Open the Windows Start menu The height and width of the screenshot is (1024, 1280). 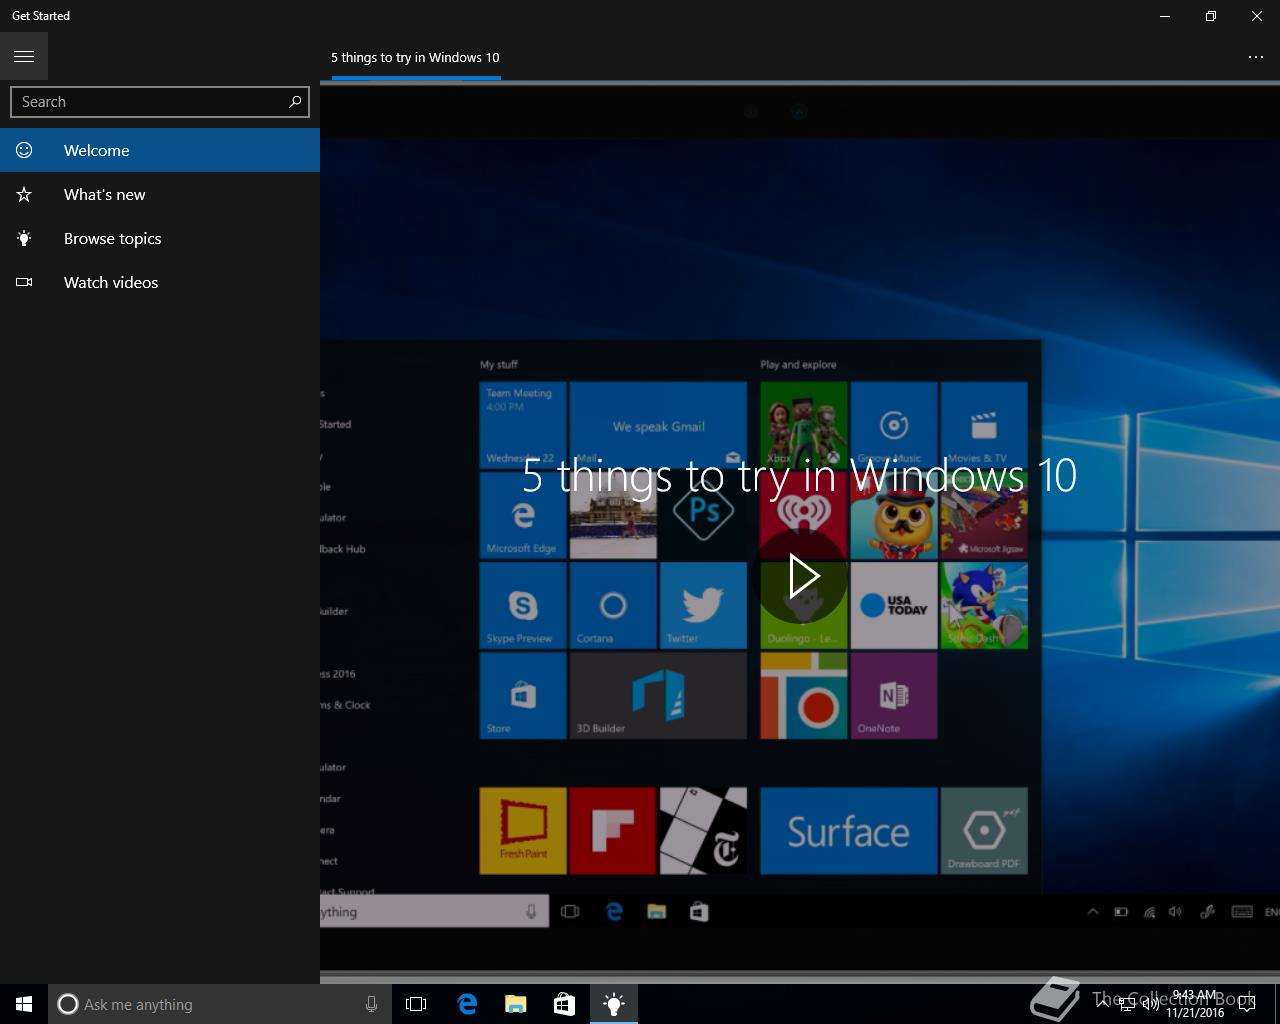coord(24,1004)
